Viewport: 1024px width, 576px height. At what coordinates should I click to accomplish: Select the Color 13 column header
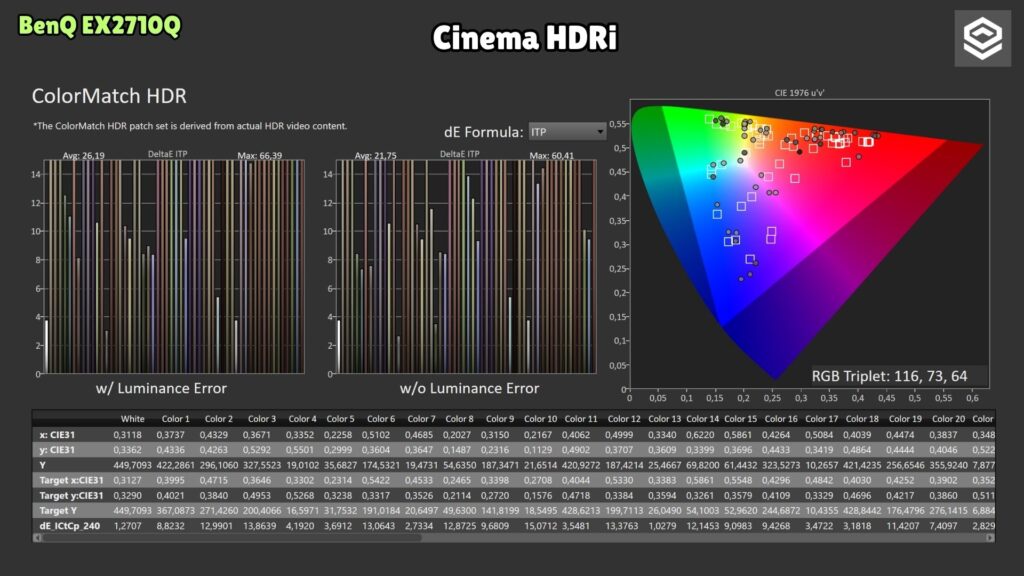tap(664, 419)
